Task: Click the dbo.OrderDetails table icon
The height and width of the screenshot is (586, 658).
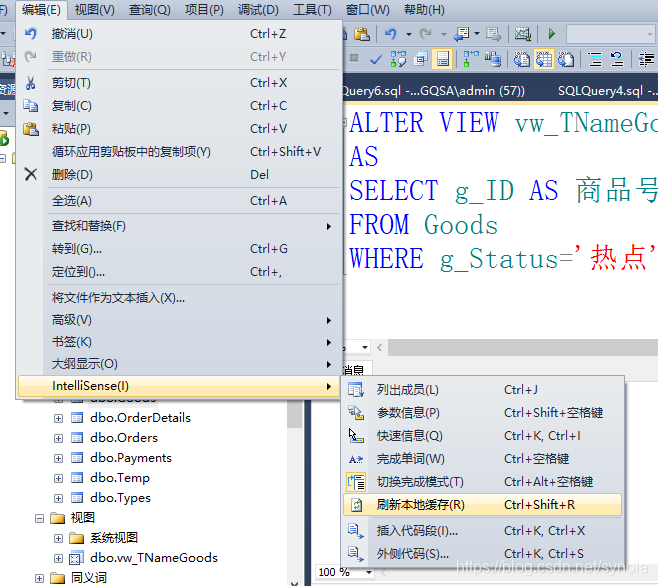Action: tap(77, 418)
